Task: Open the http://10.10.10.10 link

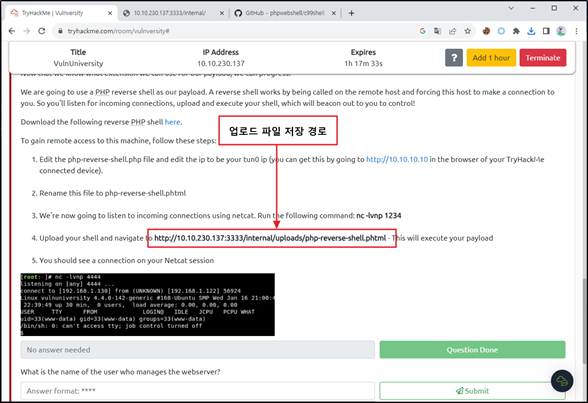Action: point(397,159)
